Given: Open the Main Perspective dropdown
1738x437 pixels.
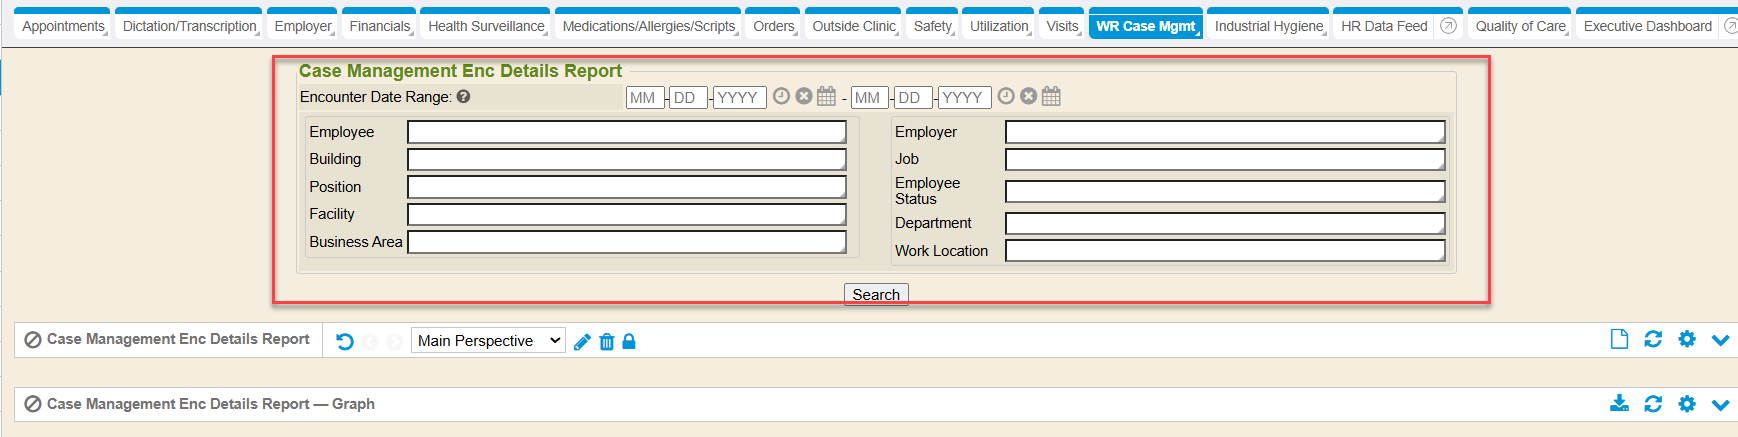Looking at the screenshot, I should 488,341.
